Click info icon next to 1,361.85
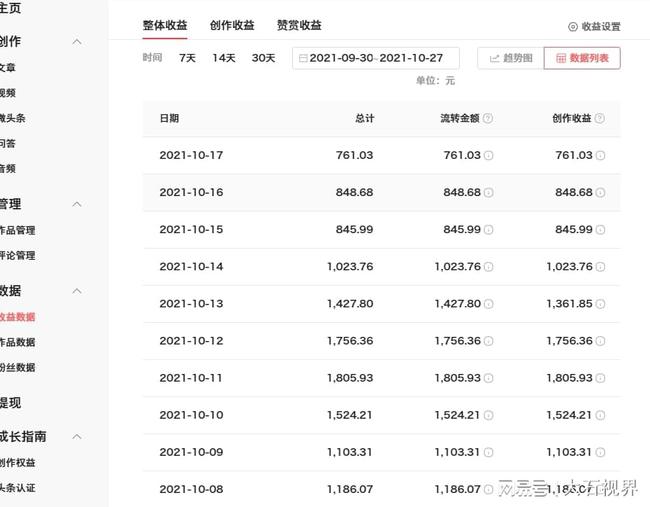The image size is (650, 507). coord(600,304)
